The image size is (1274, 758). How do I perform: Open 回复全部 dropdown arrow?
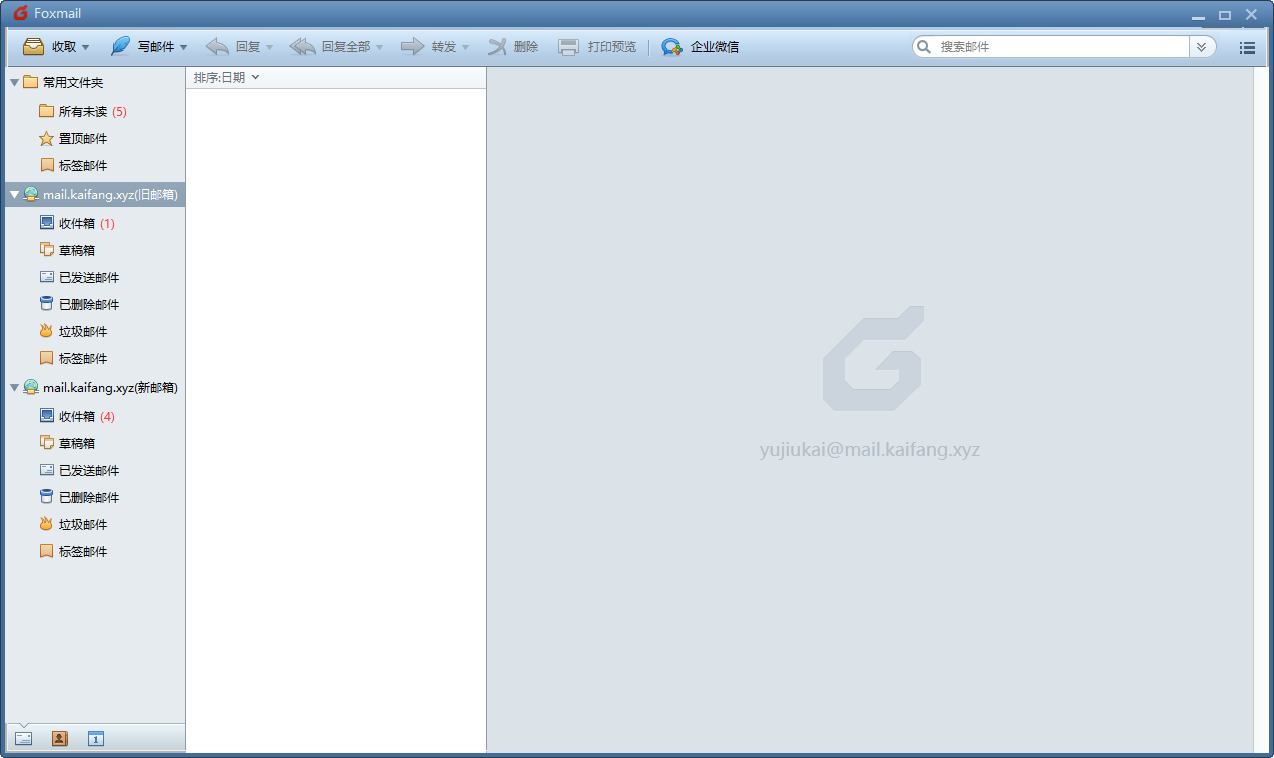379,47
